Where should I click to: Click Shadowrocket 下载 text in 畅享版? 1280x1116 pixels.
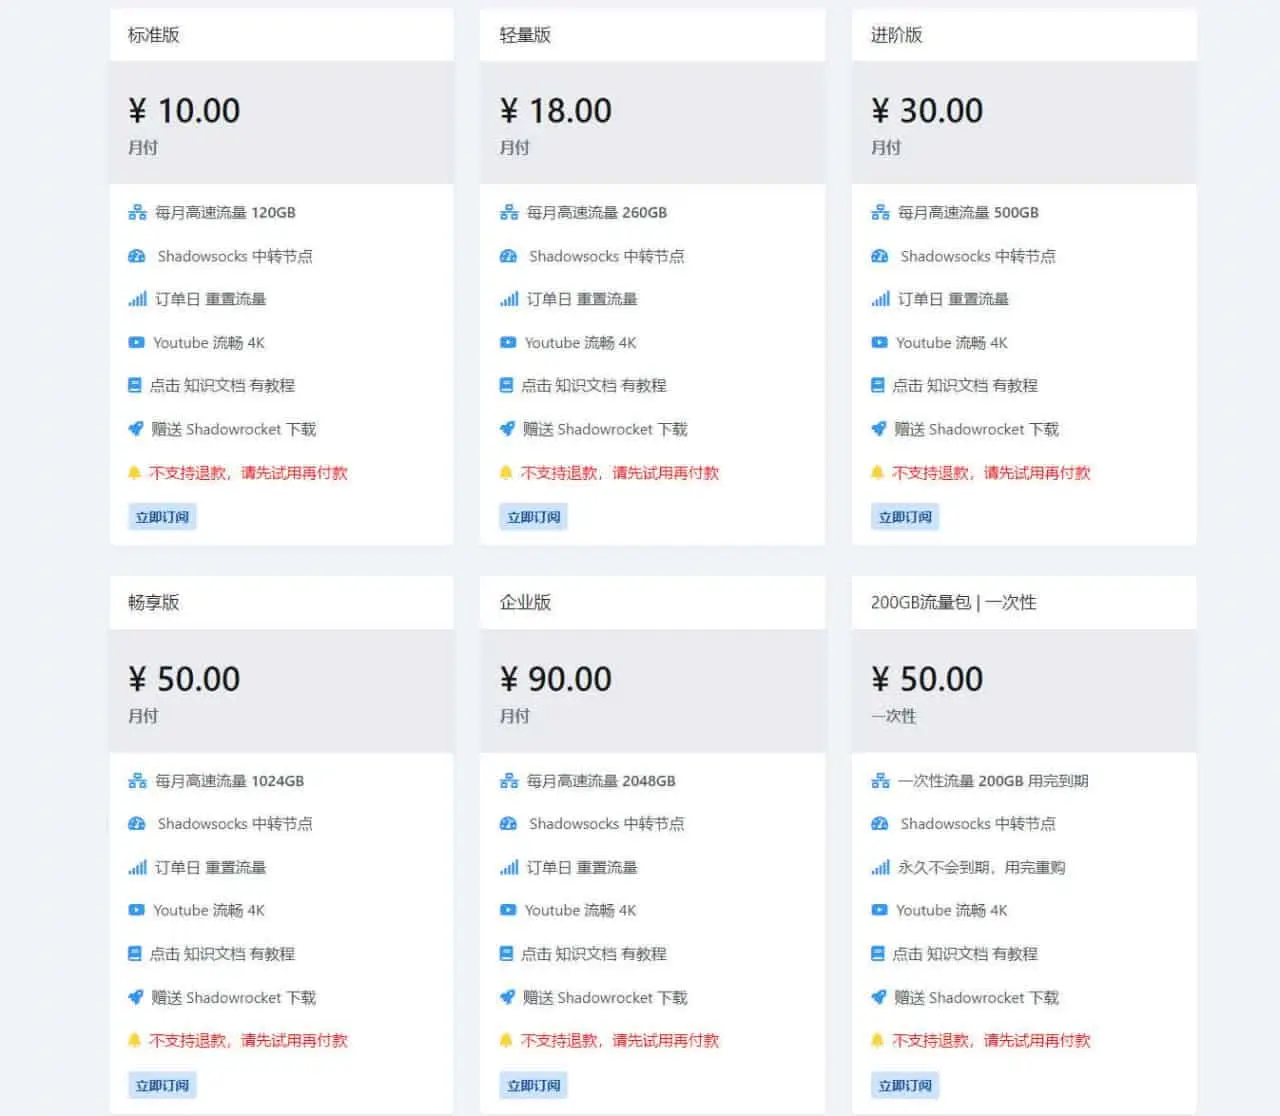[x=233, y=998]
